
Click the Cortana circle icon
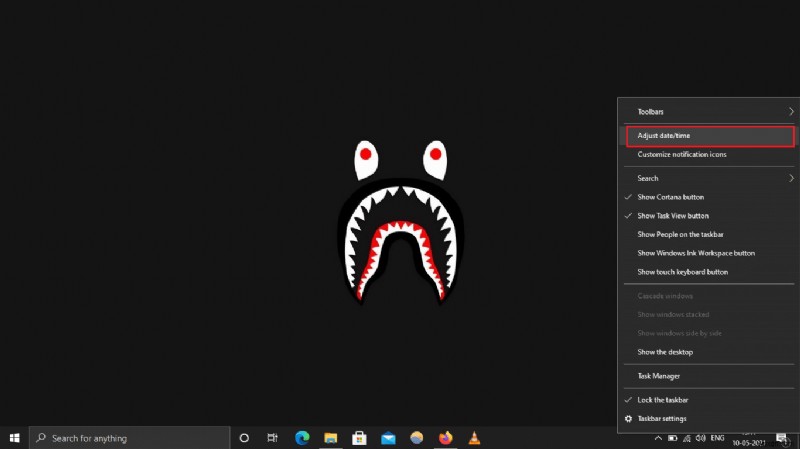[244, 438]
